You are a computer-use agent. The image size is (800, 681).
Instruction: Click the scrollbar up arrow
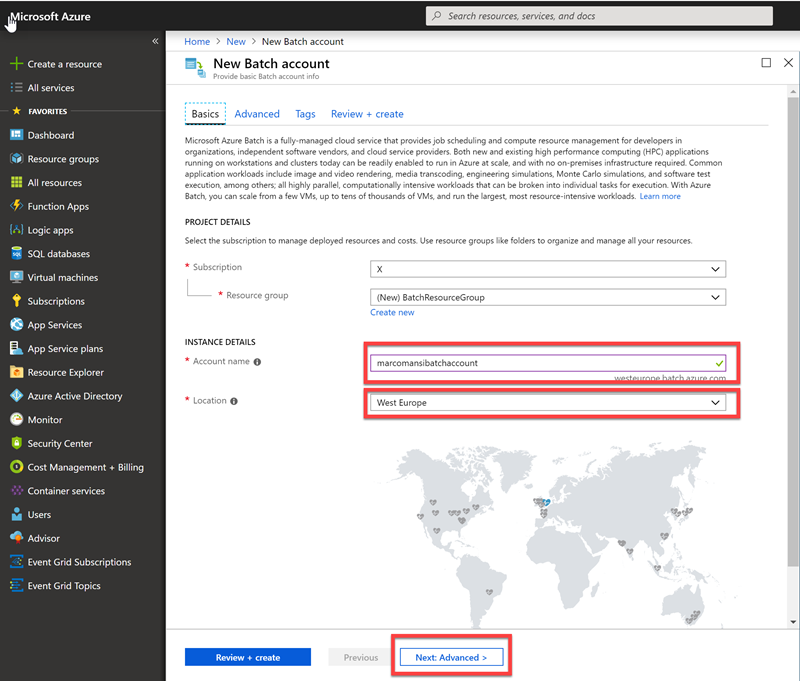[793, 92]
